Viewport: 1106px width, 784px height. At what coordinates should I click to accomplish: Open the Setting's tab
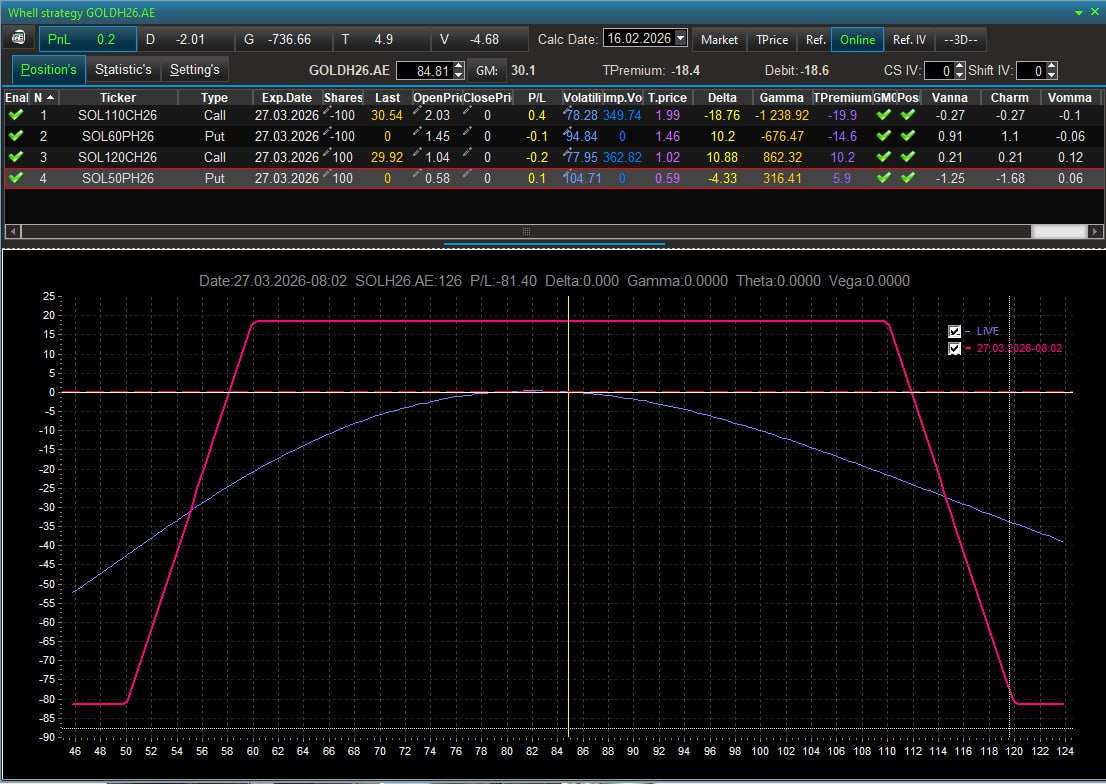pyautogui.click(x=194, y=70)
